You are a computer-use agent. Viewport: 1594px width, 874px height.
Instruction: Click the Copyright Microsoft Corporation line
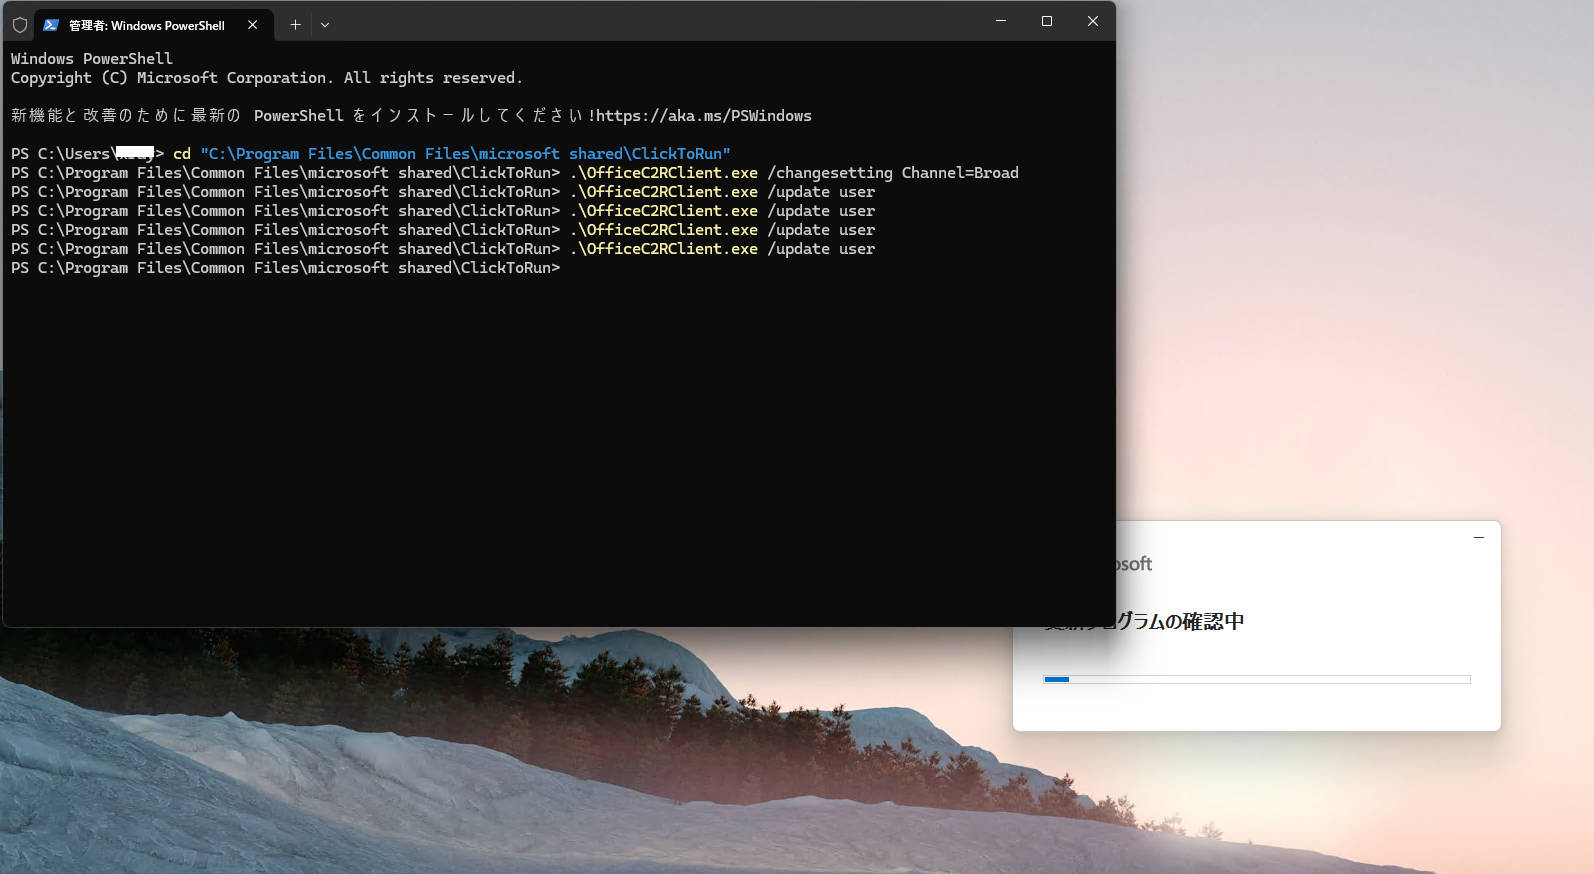pyautogui.click(x=267, y=78)
